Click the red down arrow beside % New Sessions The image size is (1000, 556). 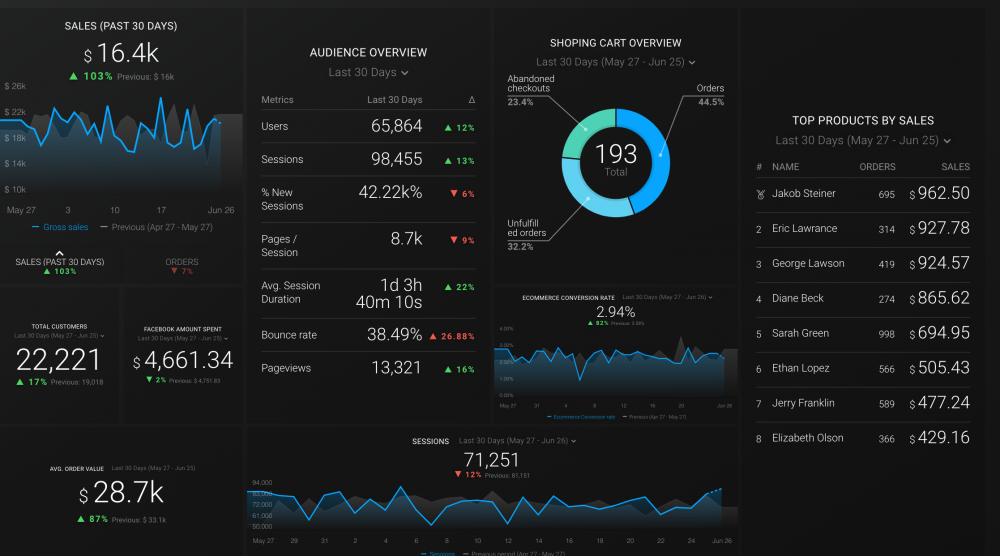454,193
